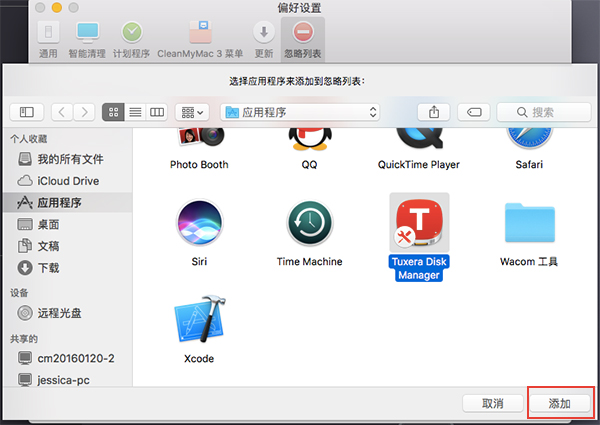Open the 智能清理 preferences tab
Viewport: 600px width, 425px height.
(87, 39)
